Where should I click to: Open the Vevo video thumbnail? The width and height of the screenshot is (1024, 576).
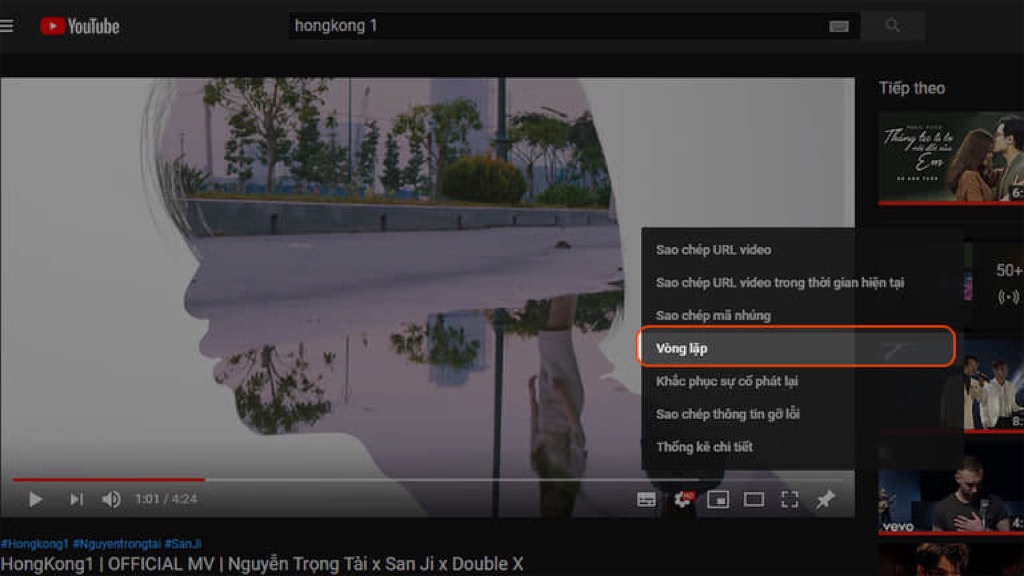(951, 491)
